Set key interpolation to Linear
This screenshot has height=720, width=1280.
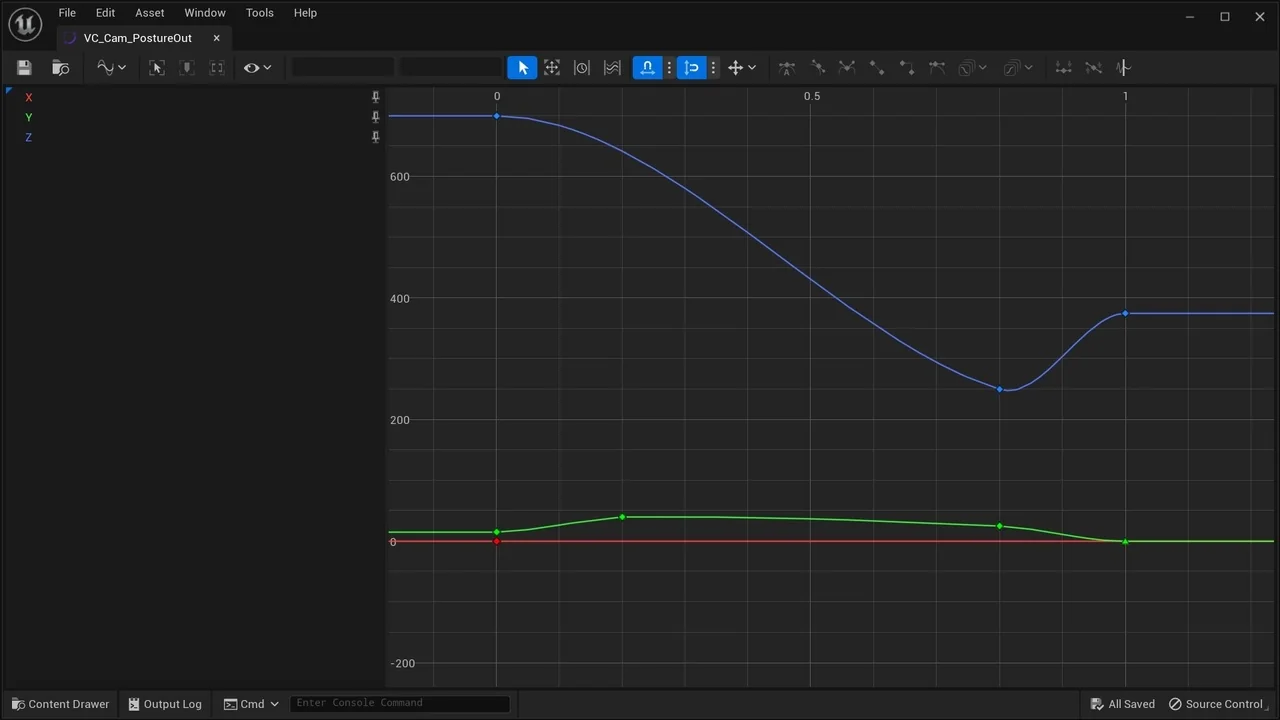coord(877,68)
